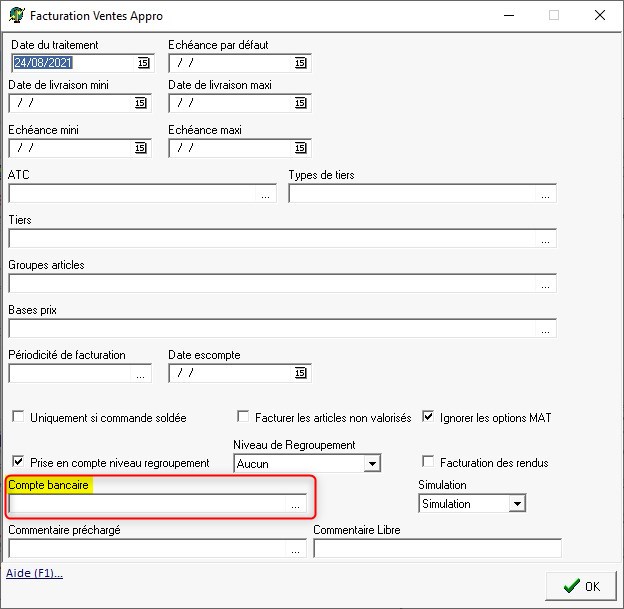Expand the Niveau de Regroupement dropdown
Viewport: 624px width, 609px height.
click(372, 464)
